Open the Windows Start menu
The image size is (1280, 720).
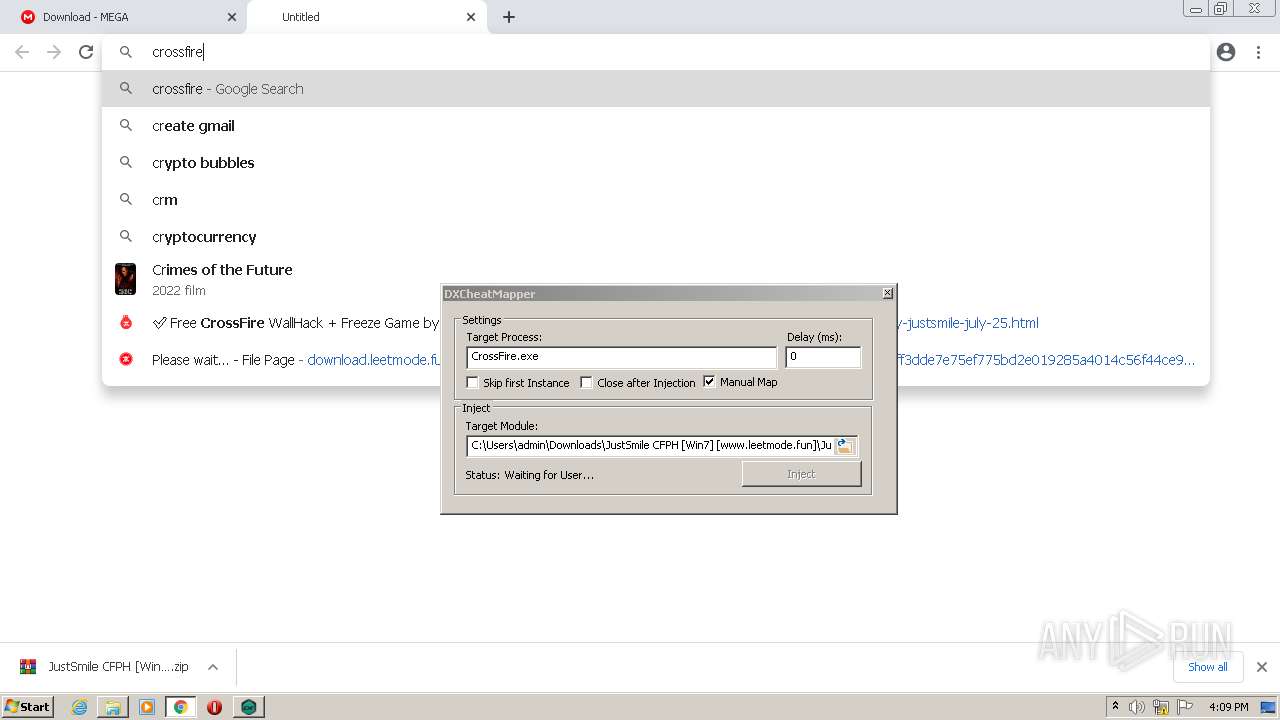click(x=28, y=706)
